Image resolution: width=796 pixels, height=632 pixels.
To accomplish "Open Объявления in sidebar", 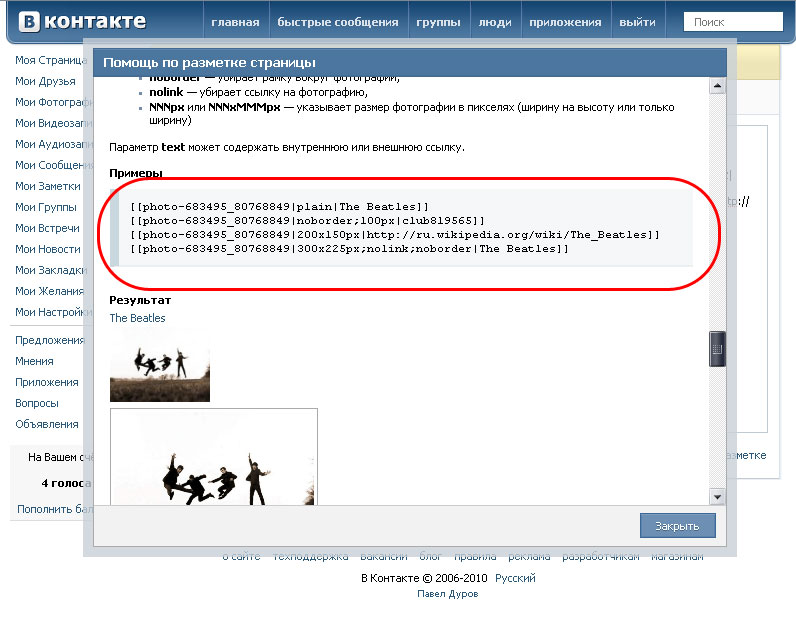I will coord(47,424).
